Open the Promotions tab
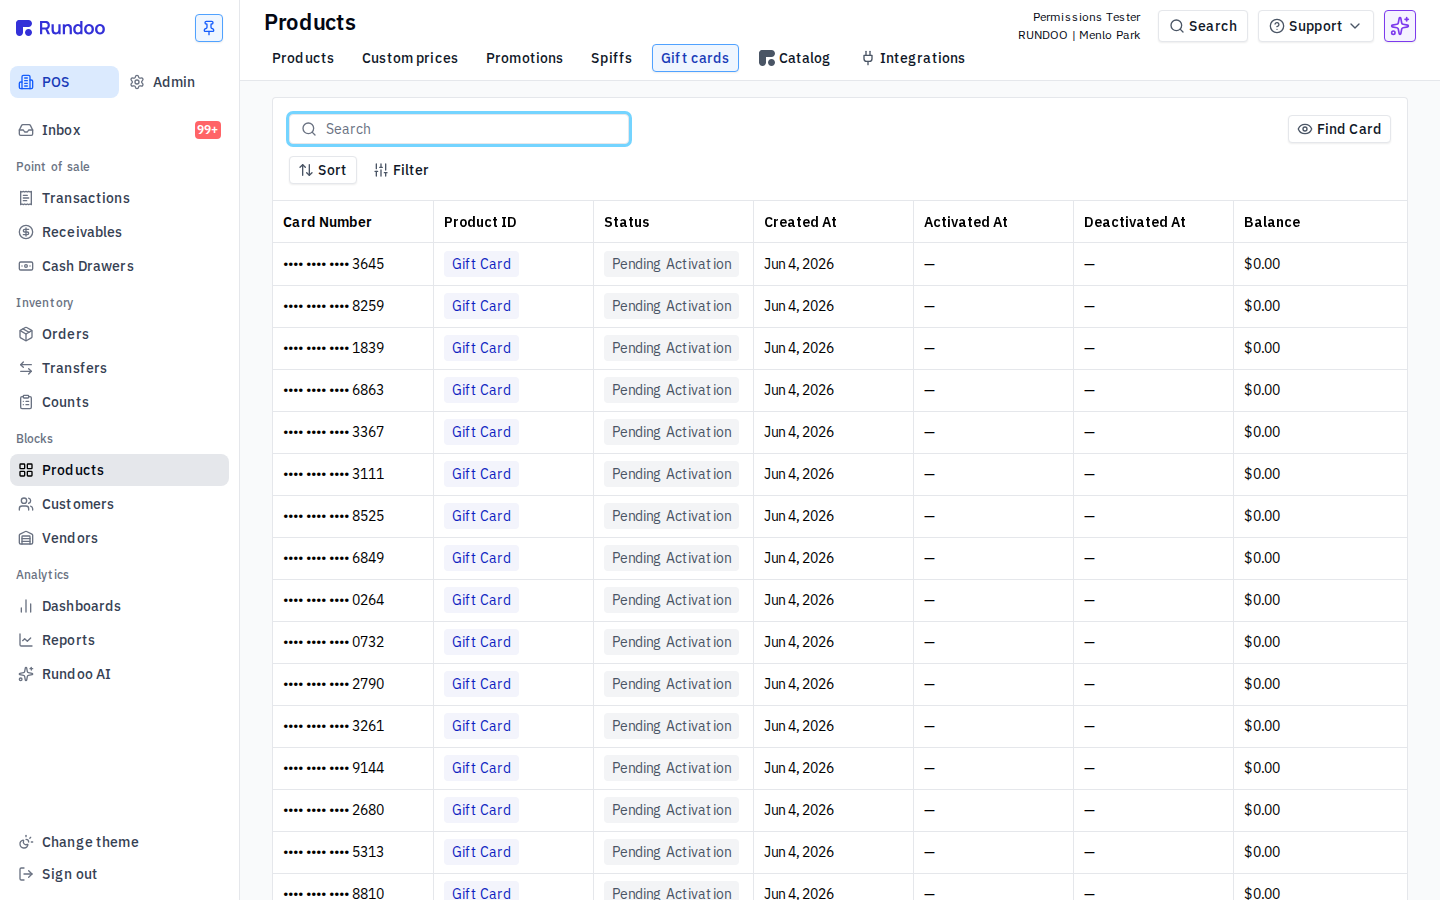This screenshot has height=900, width=1440. [x=524, y=58]
